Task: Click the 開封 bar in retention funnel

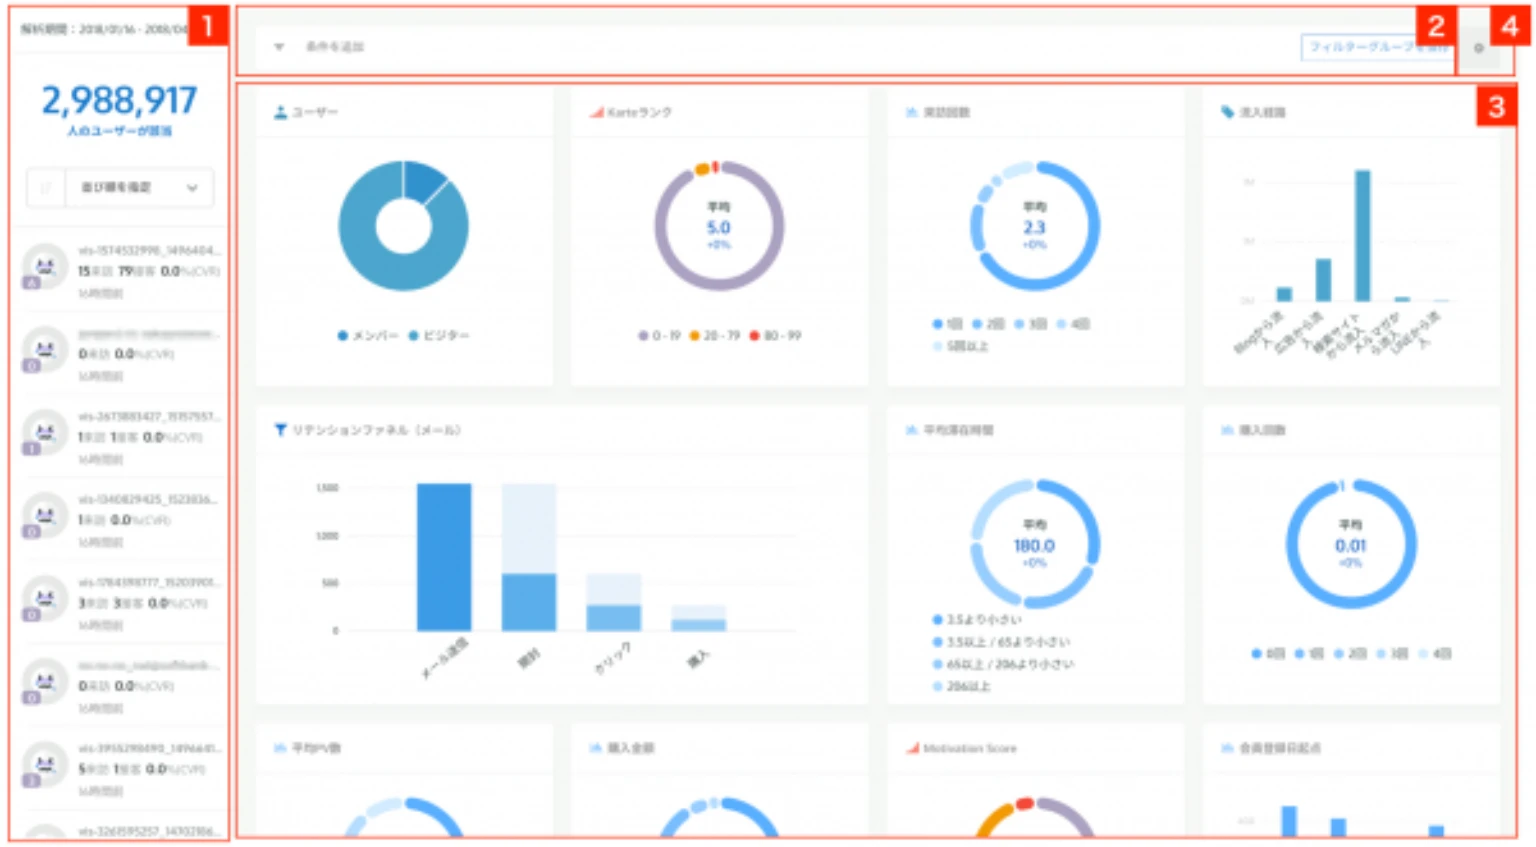Action: tap(529, 600)
